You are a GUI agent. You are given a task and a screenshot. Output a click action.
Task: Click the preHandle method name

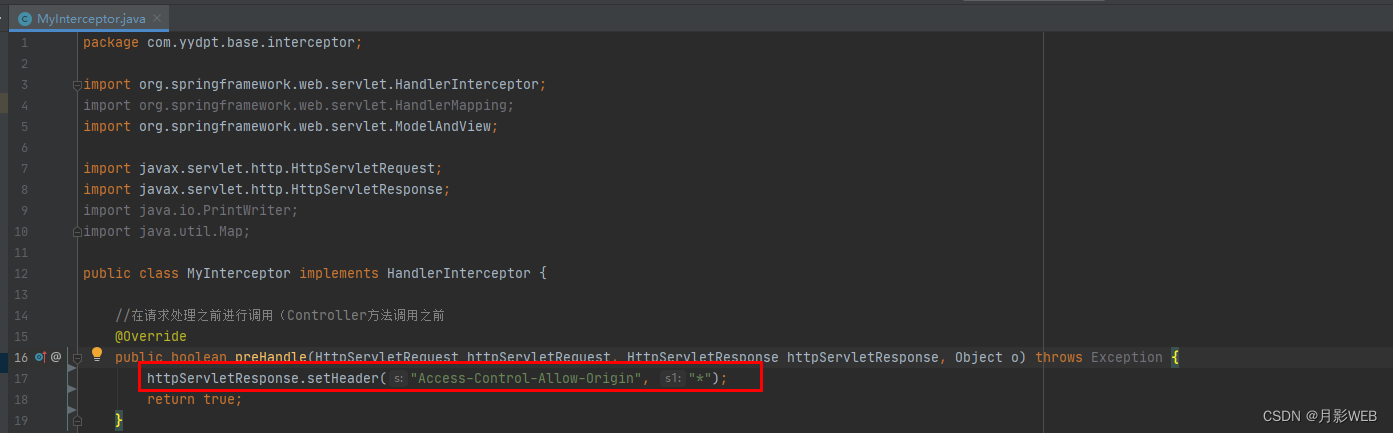pyautogui.click(x=271, y=357)
